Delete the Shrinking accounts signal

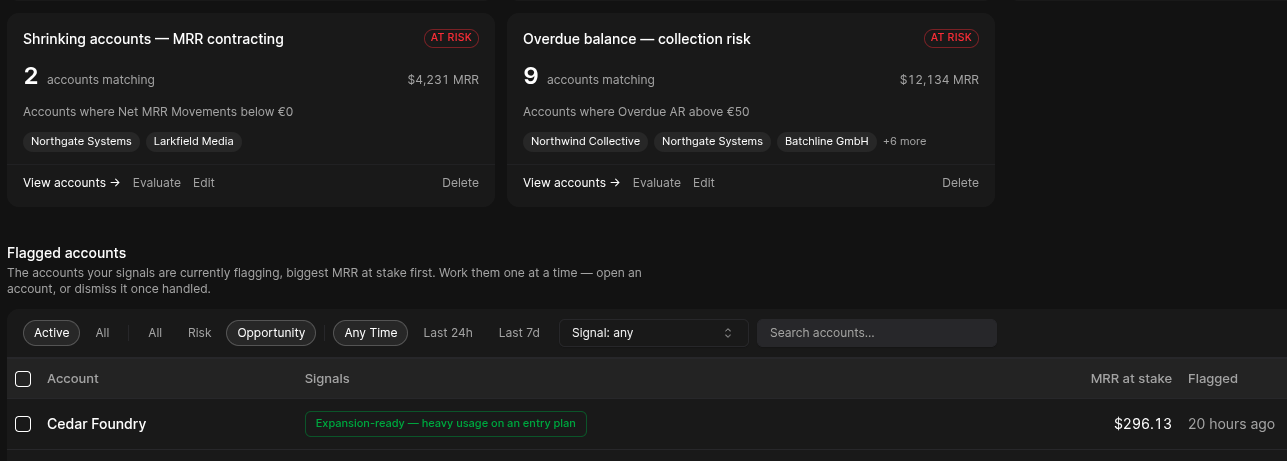point(461,183)
